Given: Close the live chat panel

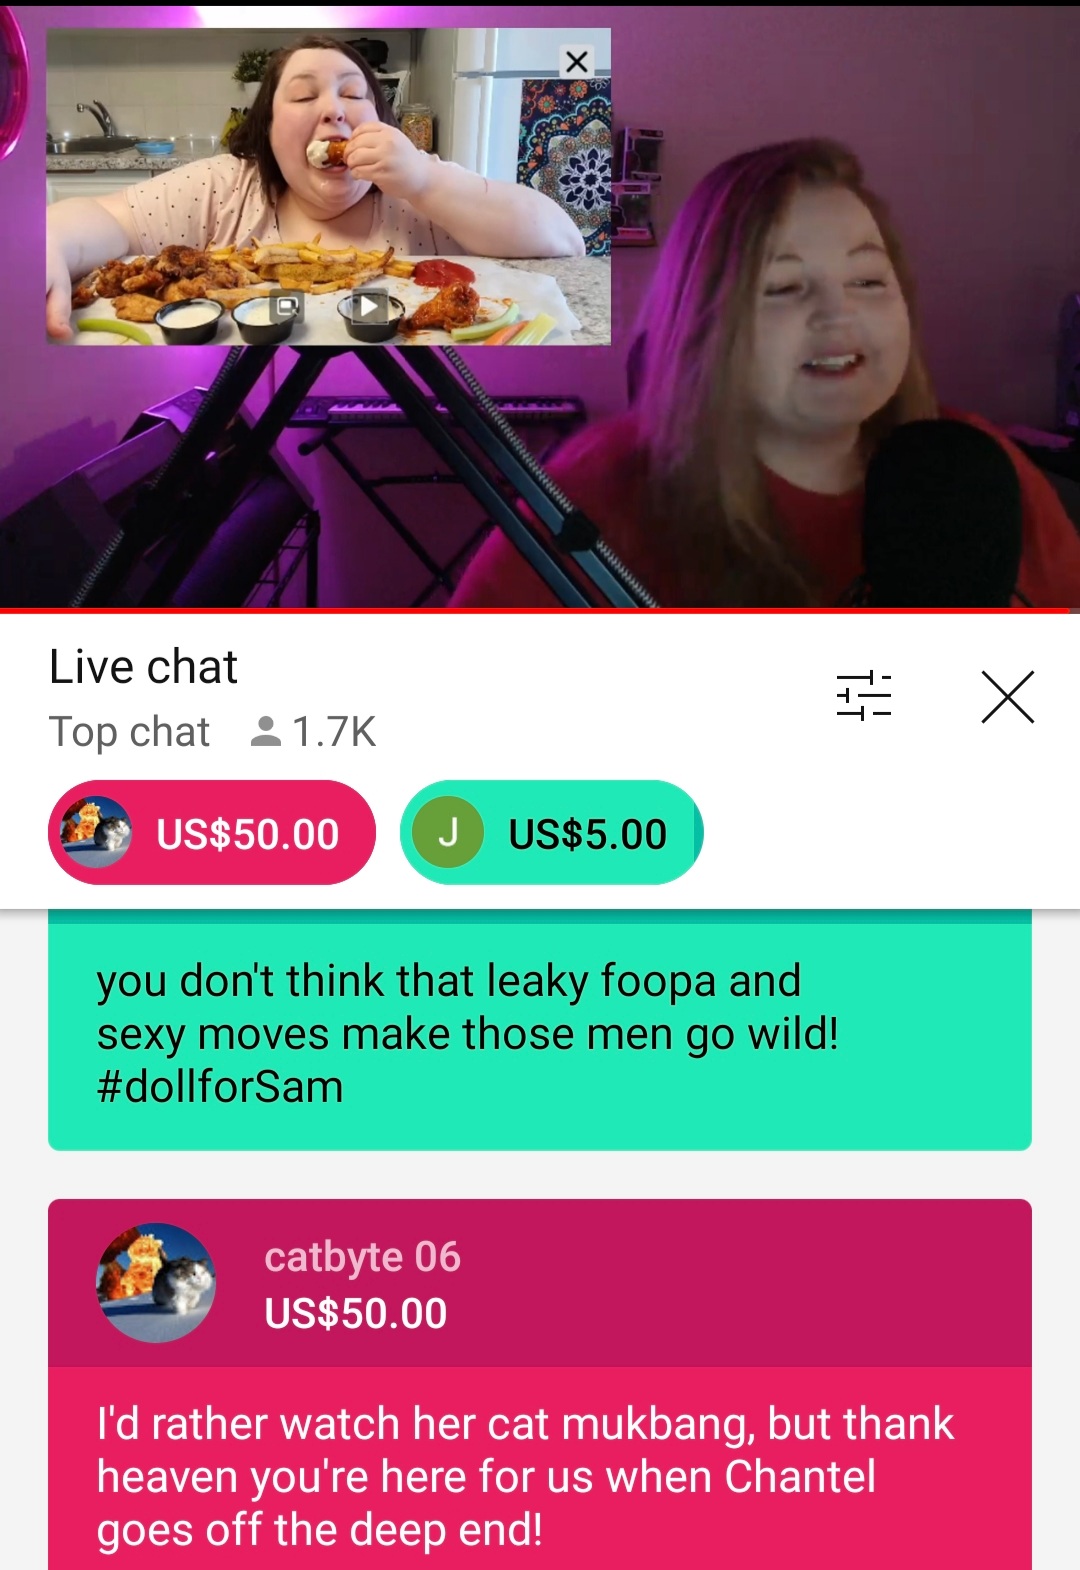Looking at the screenshot, I should pyautogui.click(x=1007, y=696).
